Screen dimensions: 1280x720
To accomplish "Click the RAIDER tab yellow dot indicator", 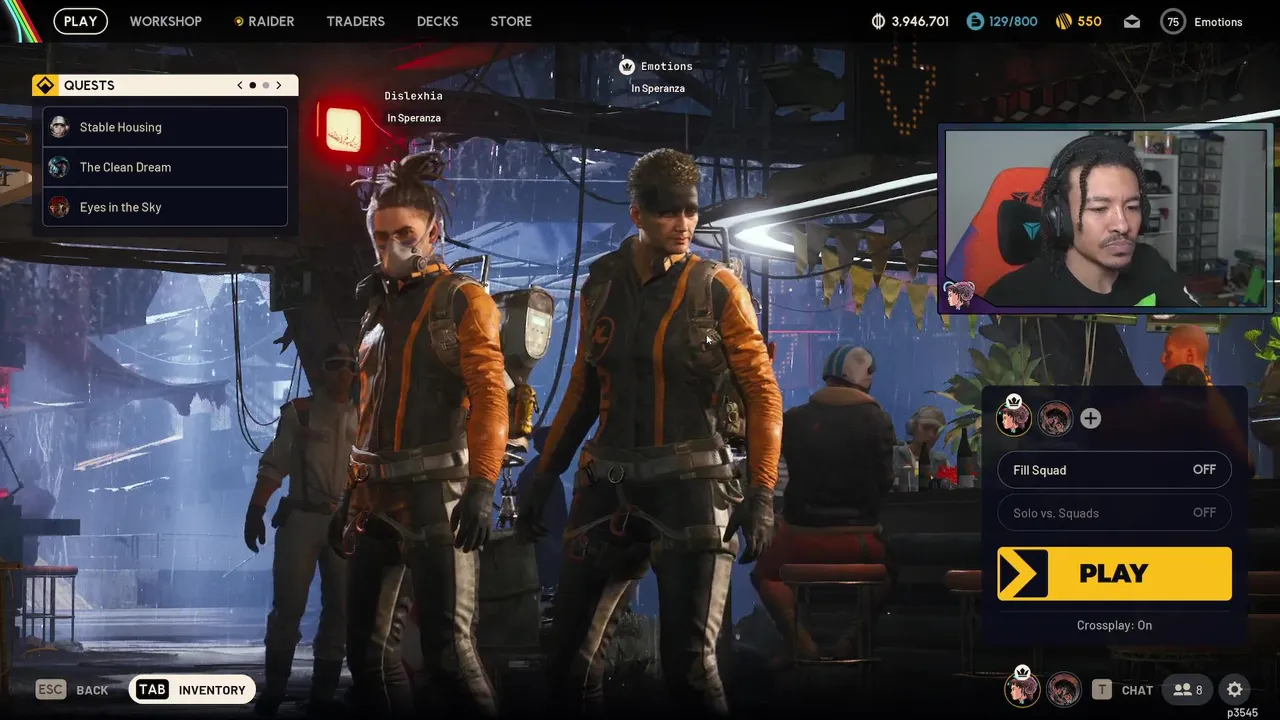I will pos(238,21).
